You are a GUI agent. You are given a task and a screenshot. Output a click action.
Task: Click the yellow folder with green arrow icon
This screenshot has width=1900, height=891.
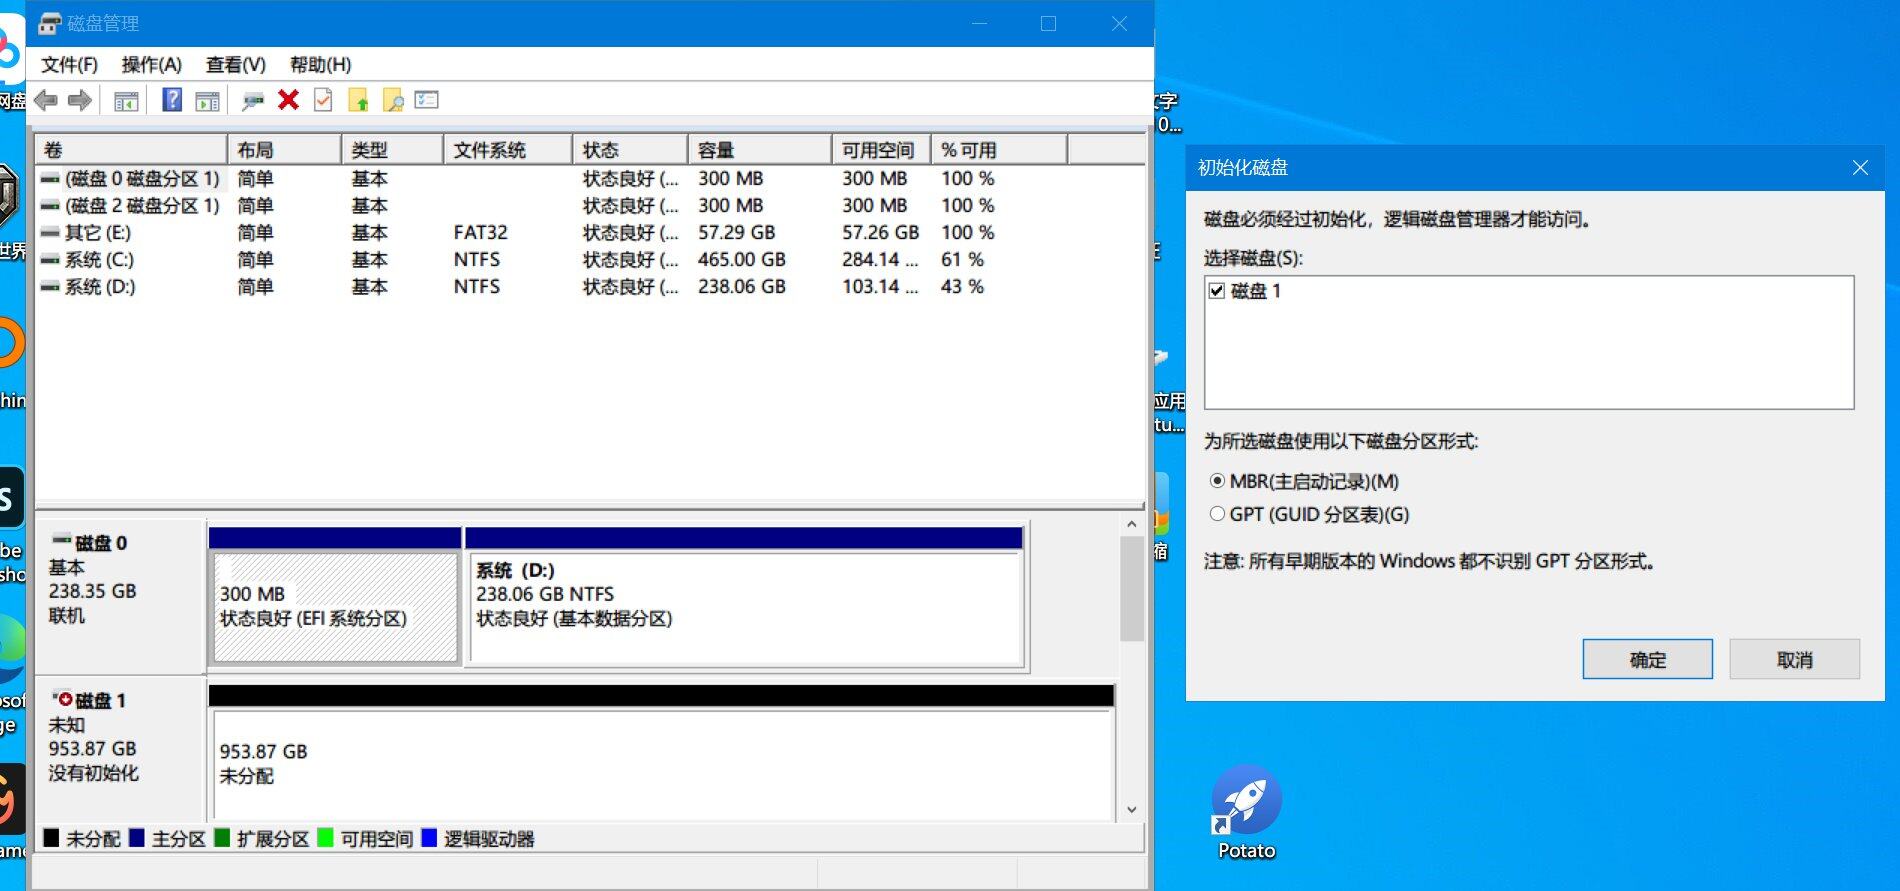pyautogui.click(x=358, y=100)
